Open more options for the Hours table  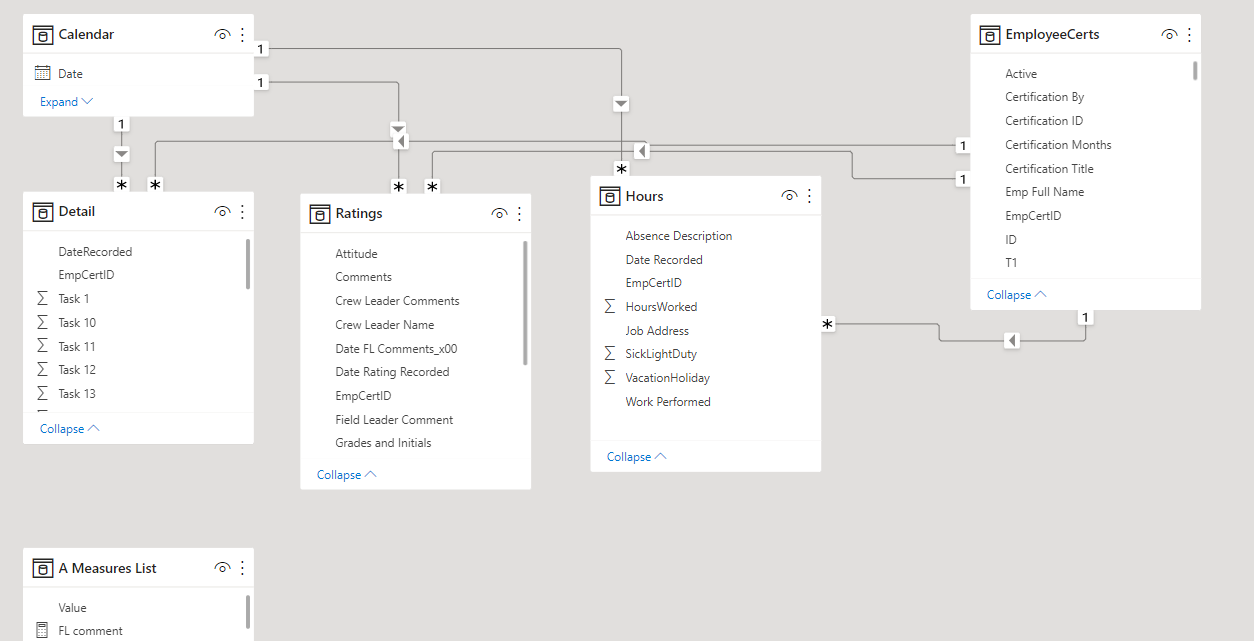tap(809, 197)
